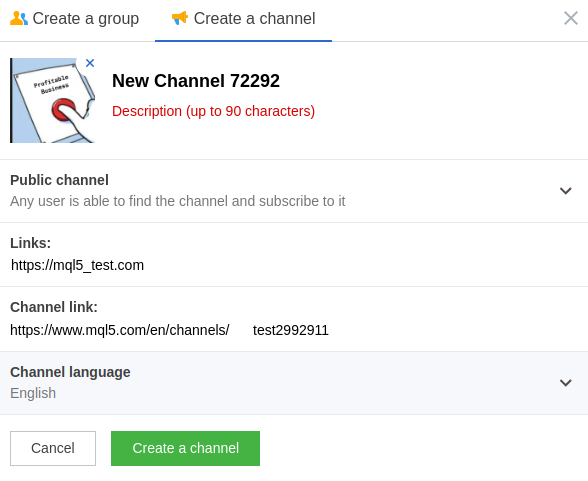Image resolution: width=588 pixels, height=481 pixels.
Task: Select the Create a channel tab
Action: tap(243, 19)
